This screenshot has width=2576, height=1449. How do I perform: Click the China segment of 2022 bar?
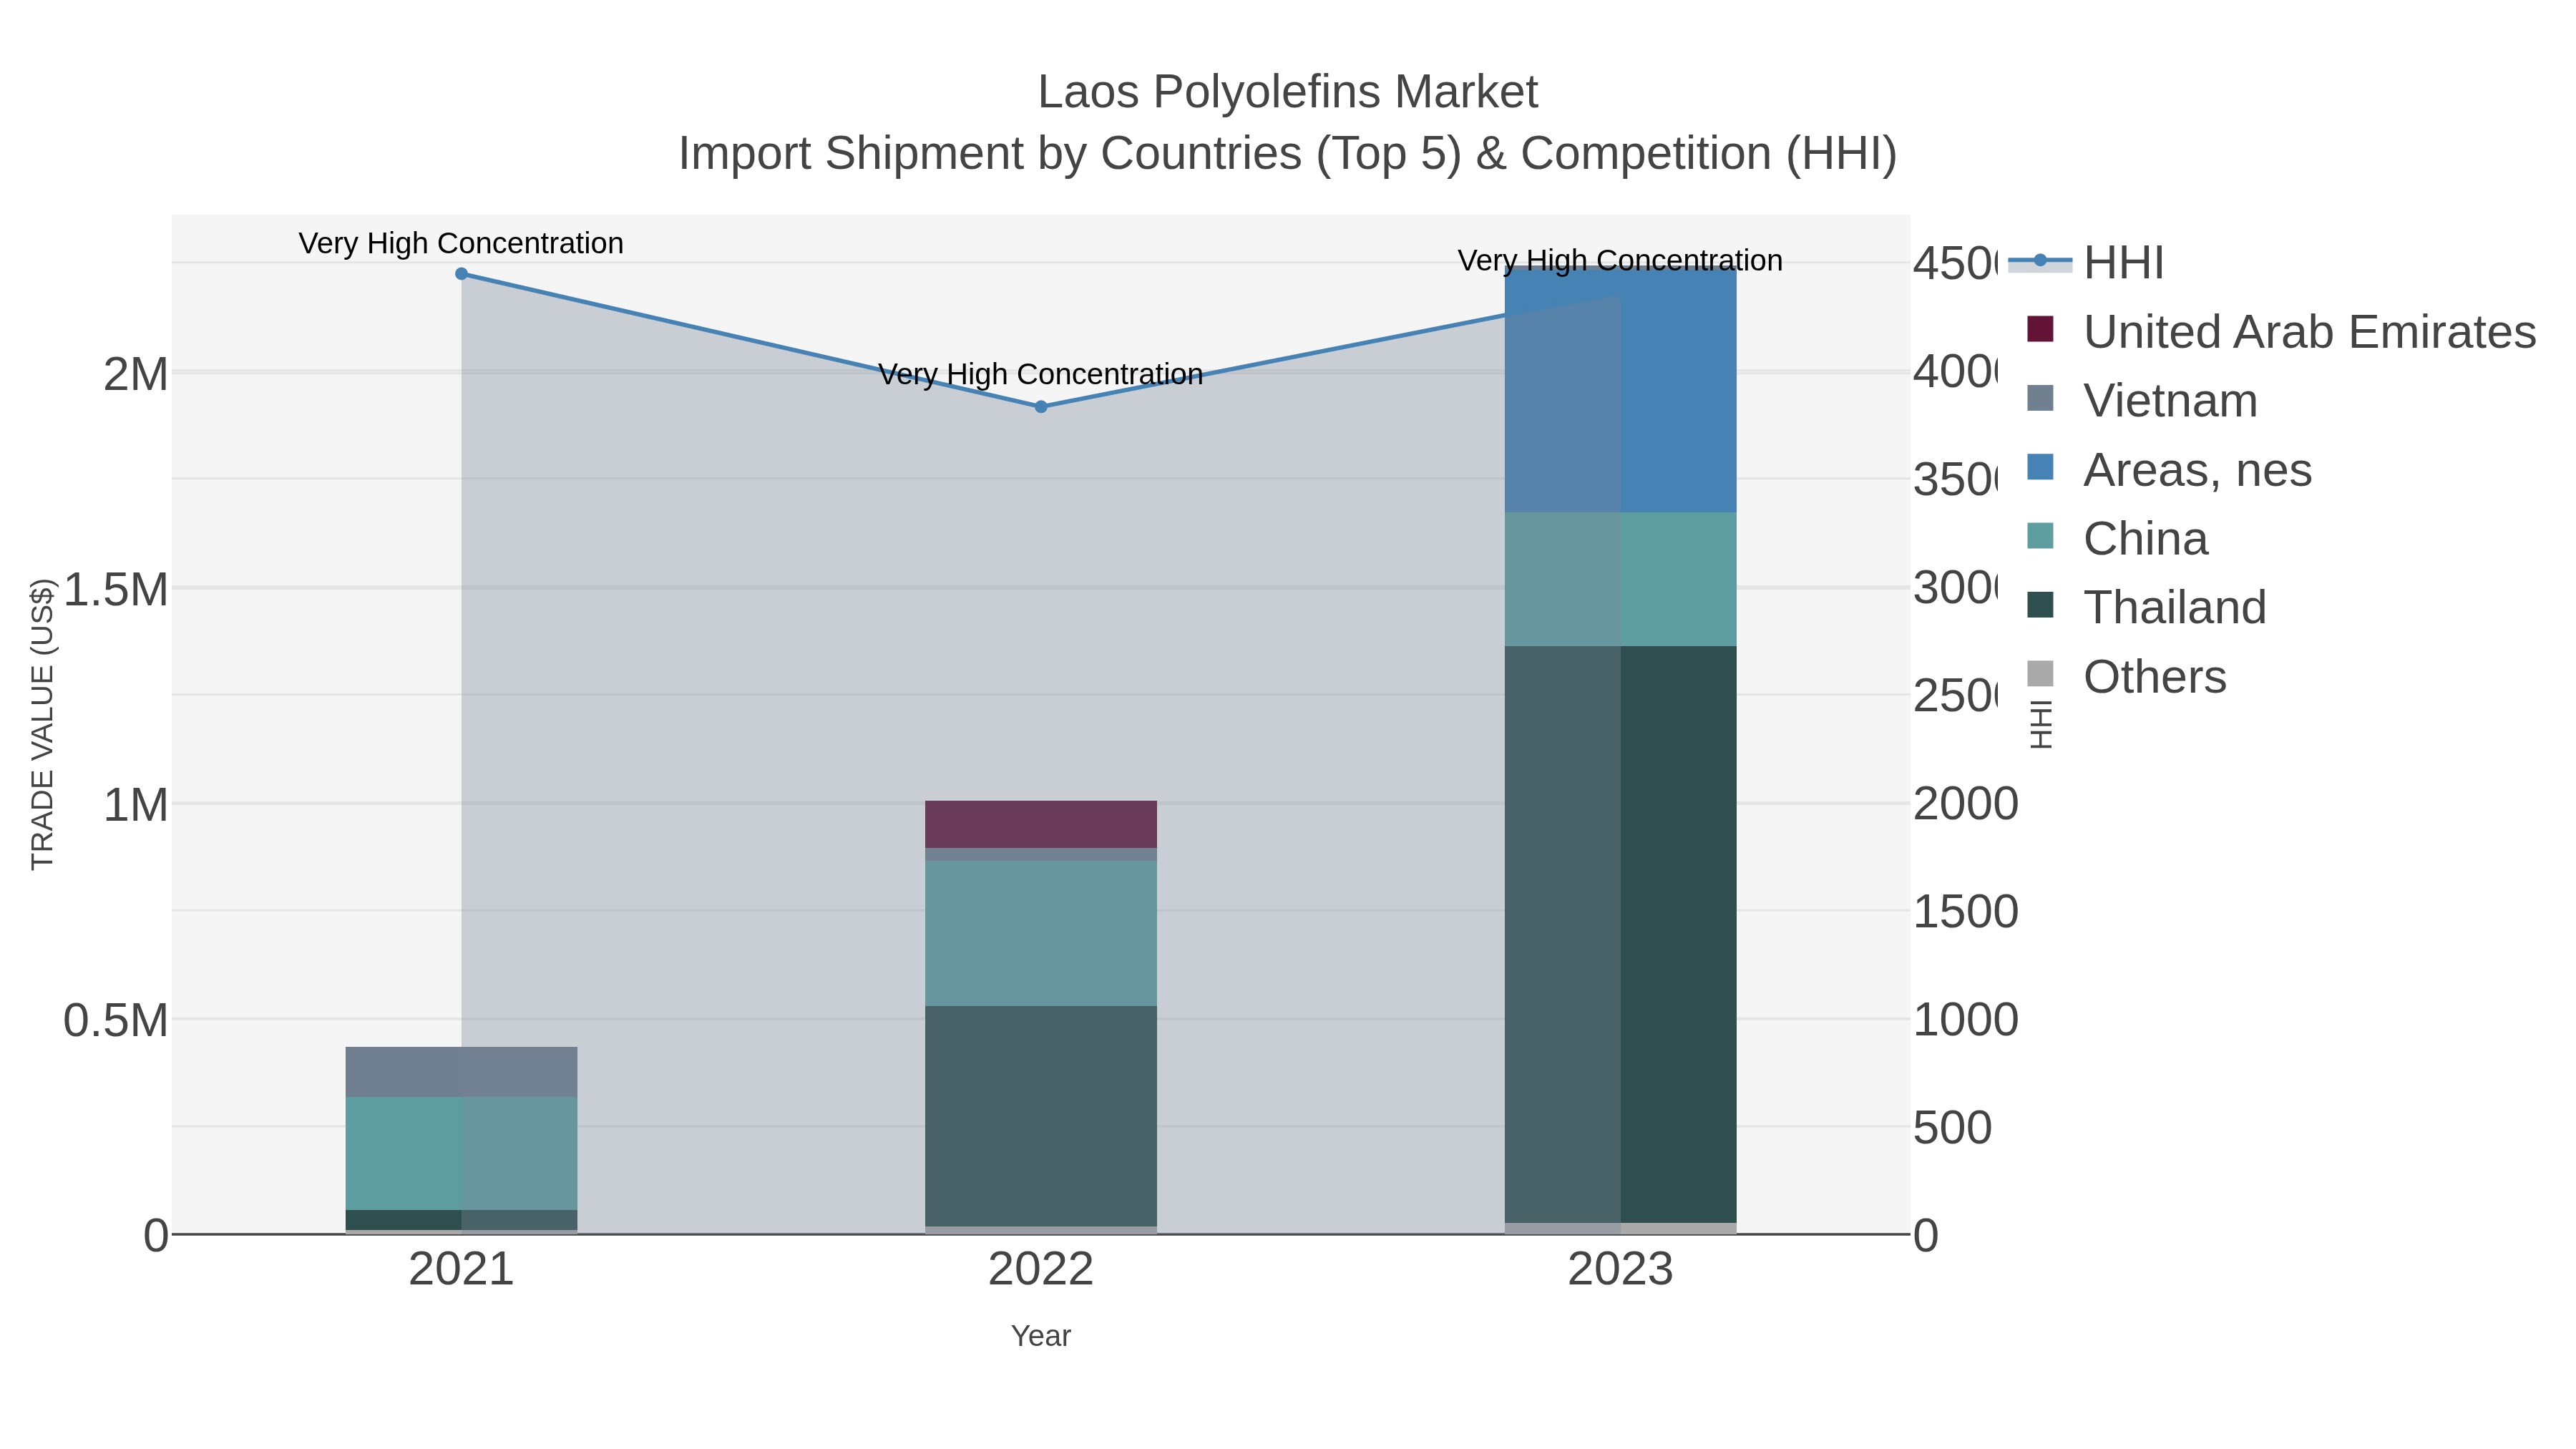(1041, 933)
